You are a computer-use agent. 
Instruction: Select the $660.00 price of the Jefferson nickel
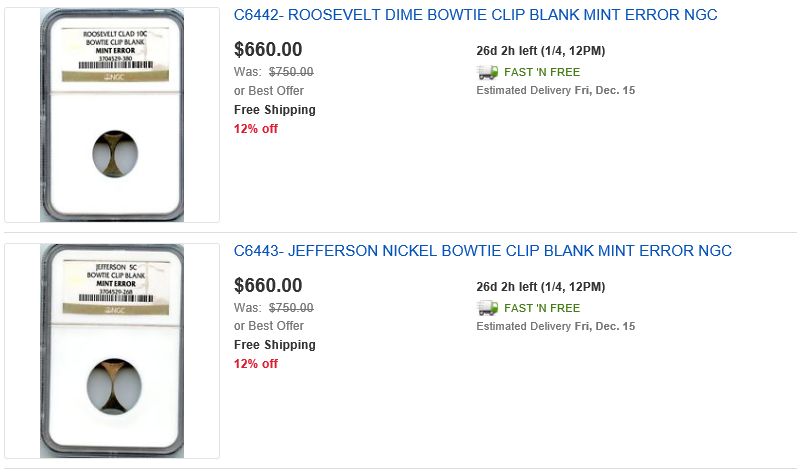coord(268,286)
